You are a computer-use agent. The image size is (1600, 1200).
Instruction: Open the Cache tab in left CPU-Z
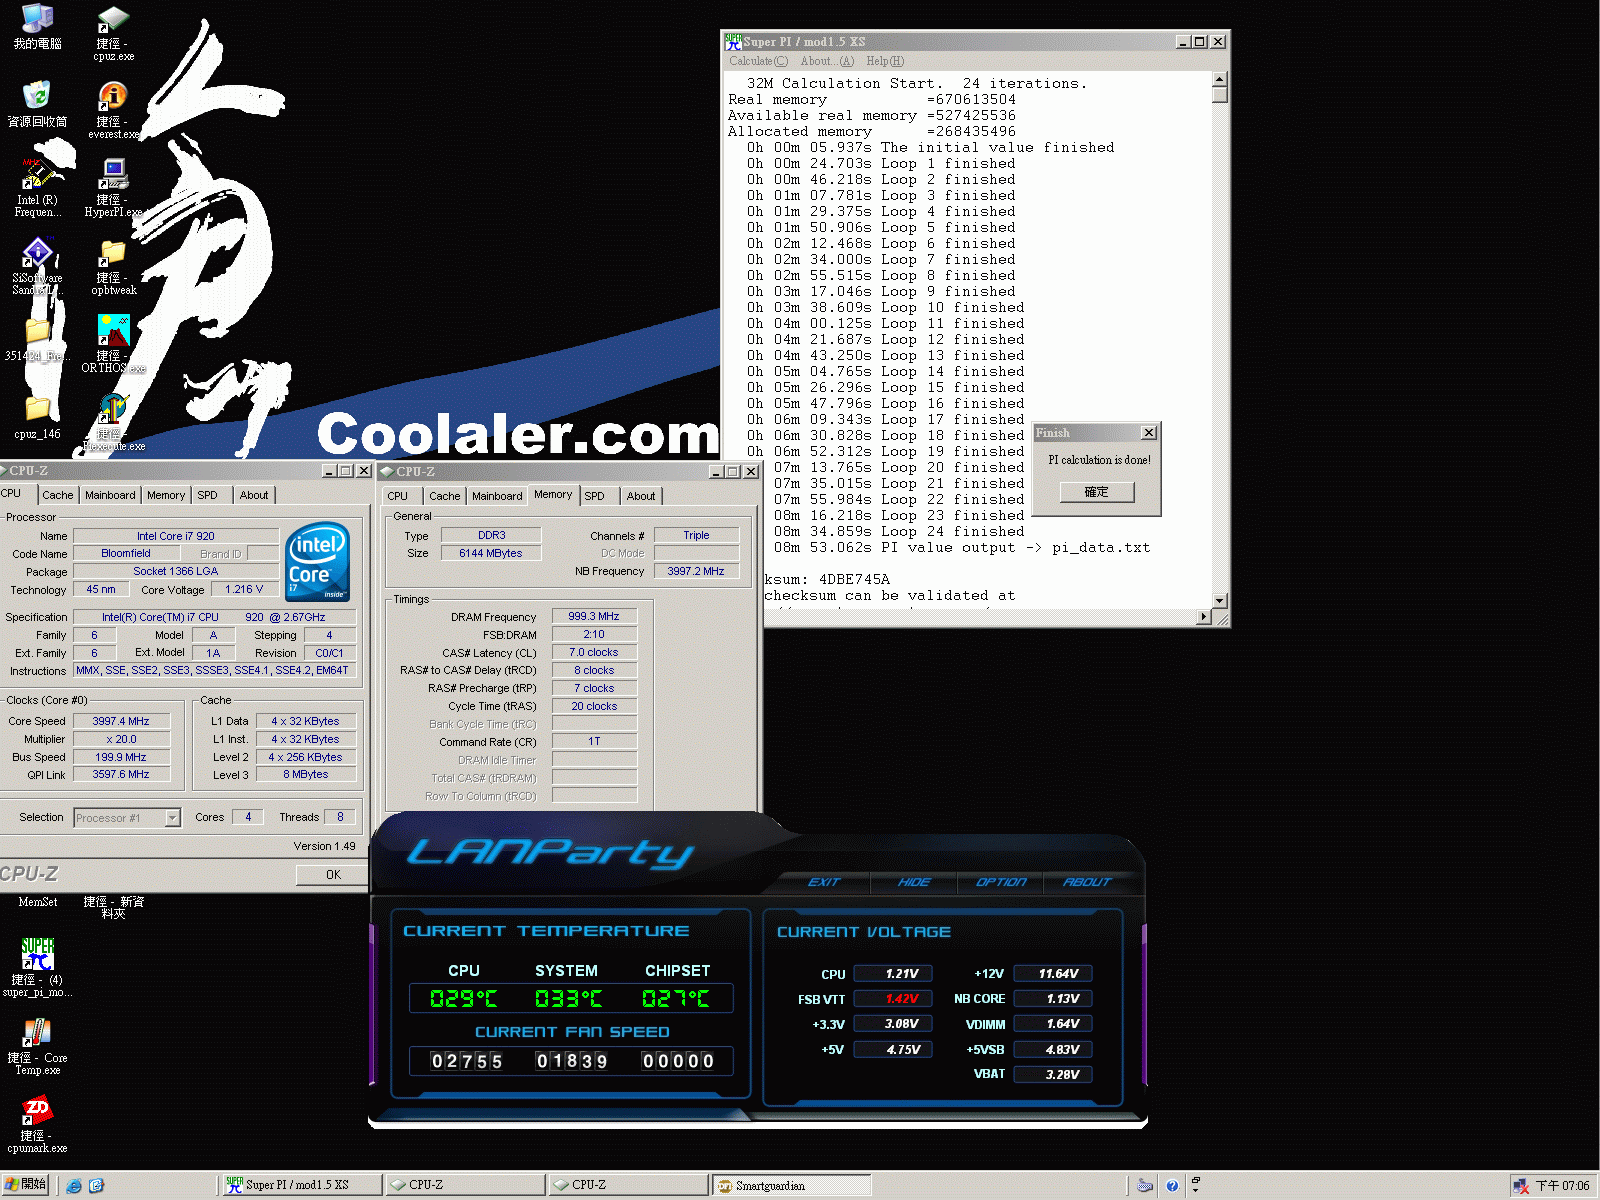click(x=57, y=495)
